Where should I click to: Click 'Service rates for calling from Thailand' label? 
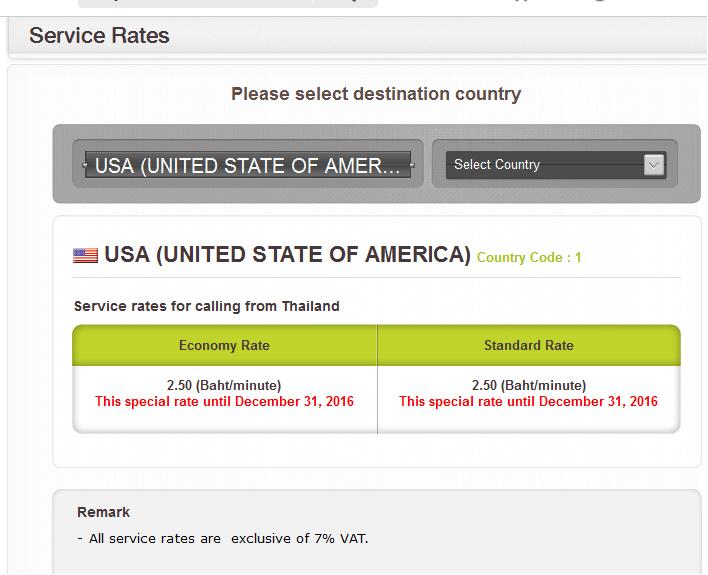[207, 306]
